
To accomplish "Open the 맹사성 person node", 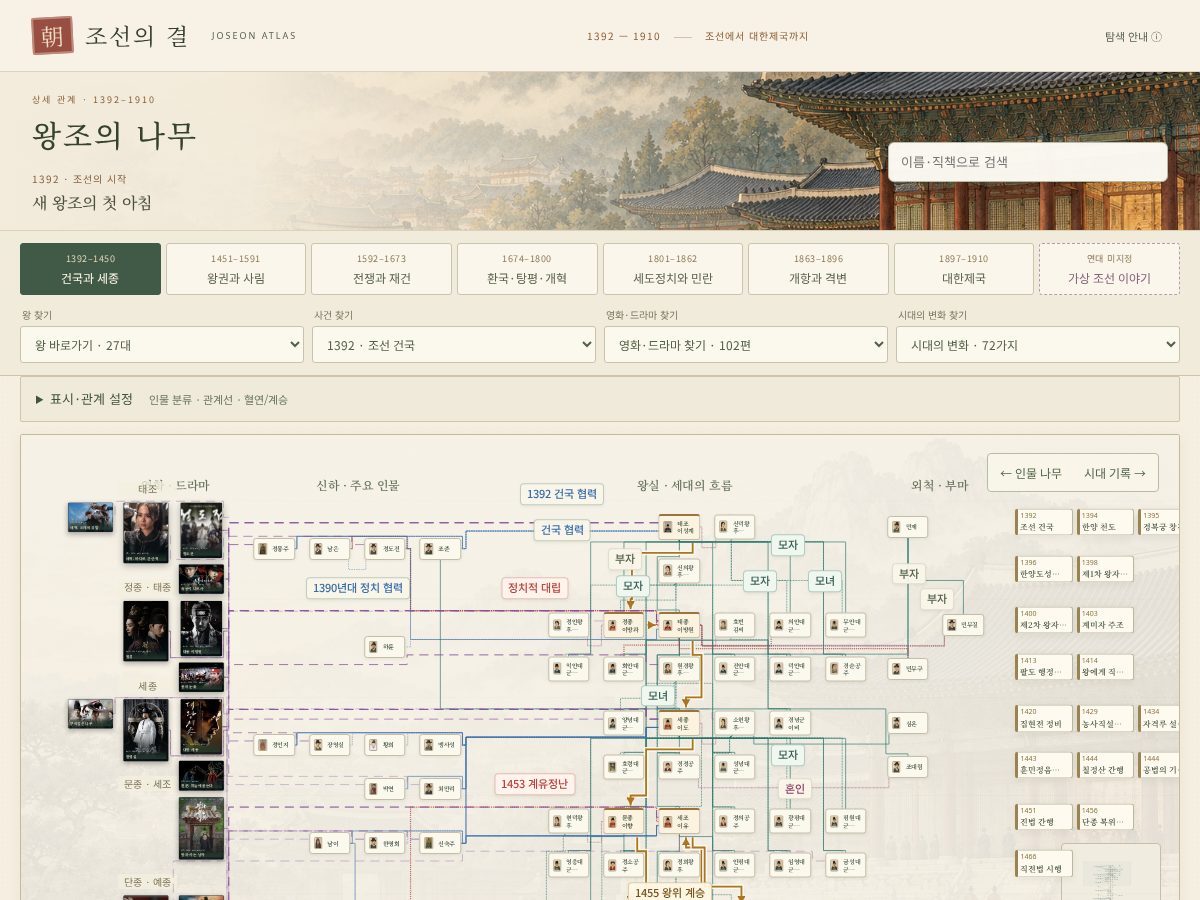I will pos(440,745).
